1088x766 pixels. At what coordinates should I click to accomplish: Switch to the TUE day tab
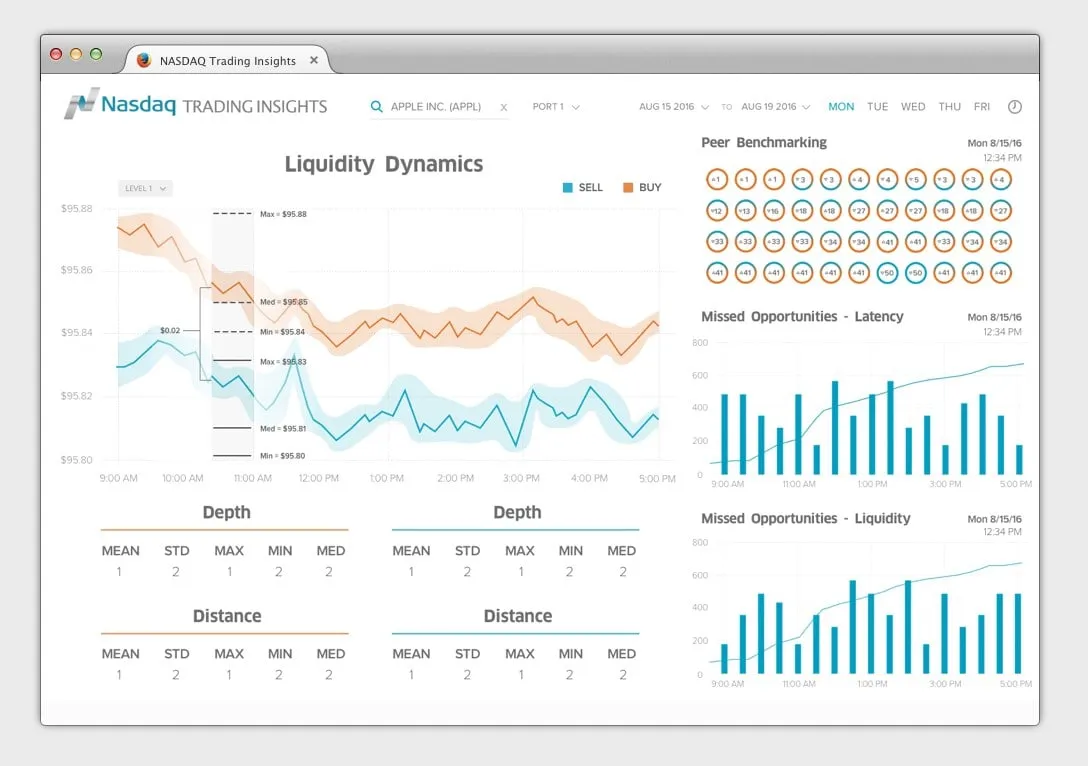click(878, 107)
